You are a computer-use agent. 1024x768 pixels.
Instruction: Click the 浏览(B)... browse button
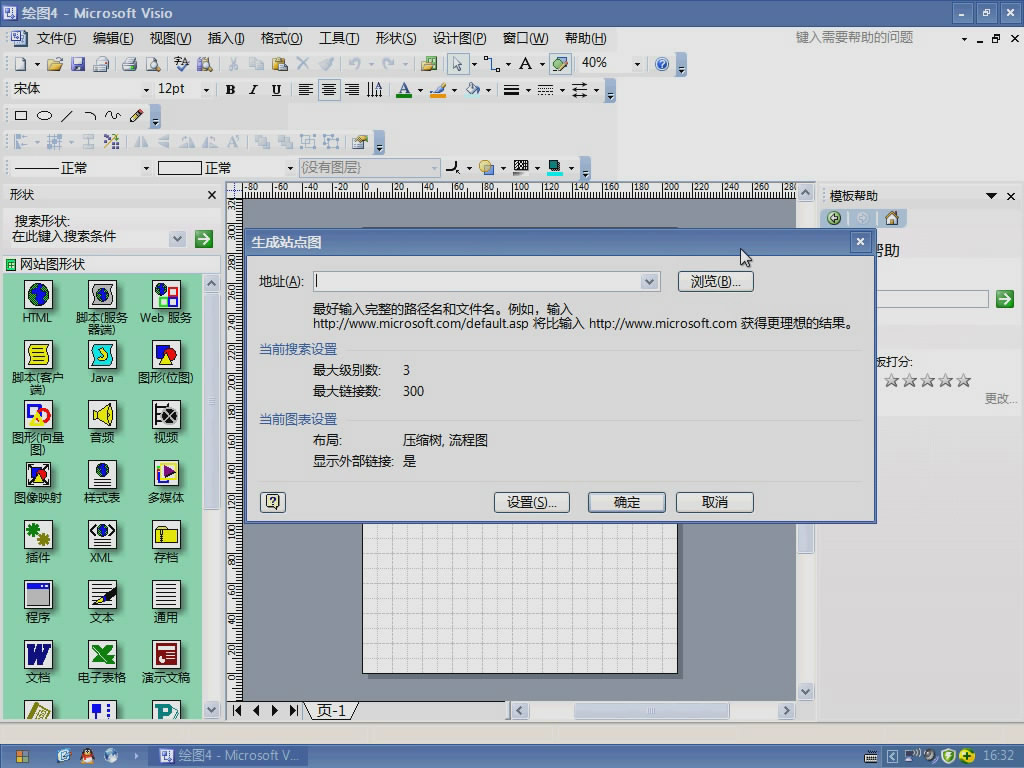pos(716,281)
